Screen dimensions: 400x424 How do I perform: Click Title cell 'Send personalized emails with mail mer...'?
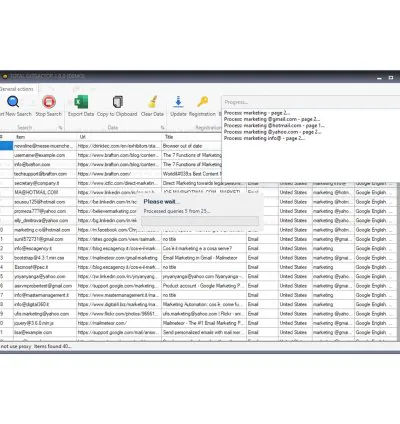(204, 333)
